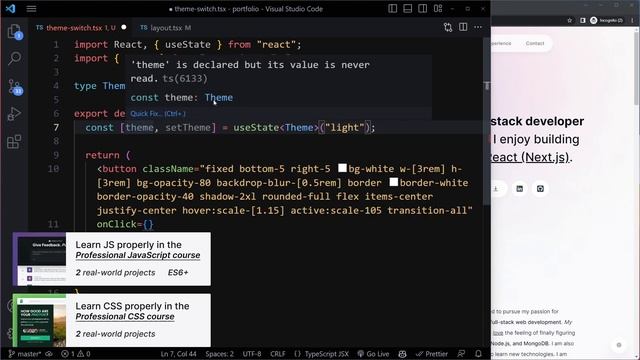Switch to the theme-switch.tsx tab
This screenshot has height=360, width=640.
pyautogui.click(x=75, y=28)
